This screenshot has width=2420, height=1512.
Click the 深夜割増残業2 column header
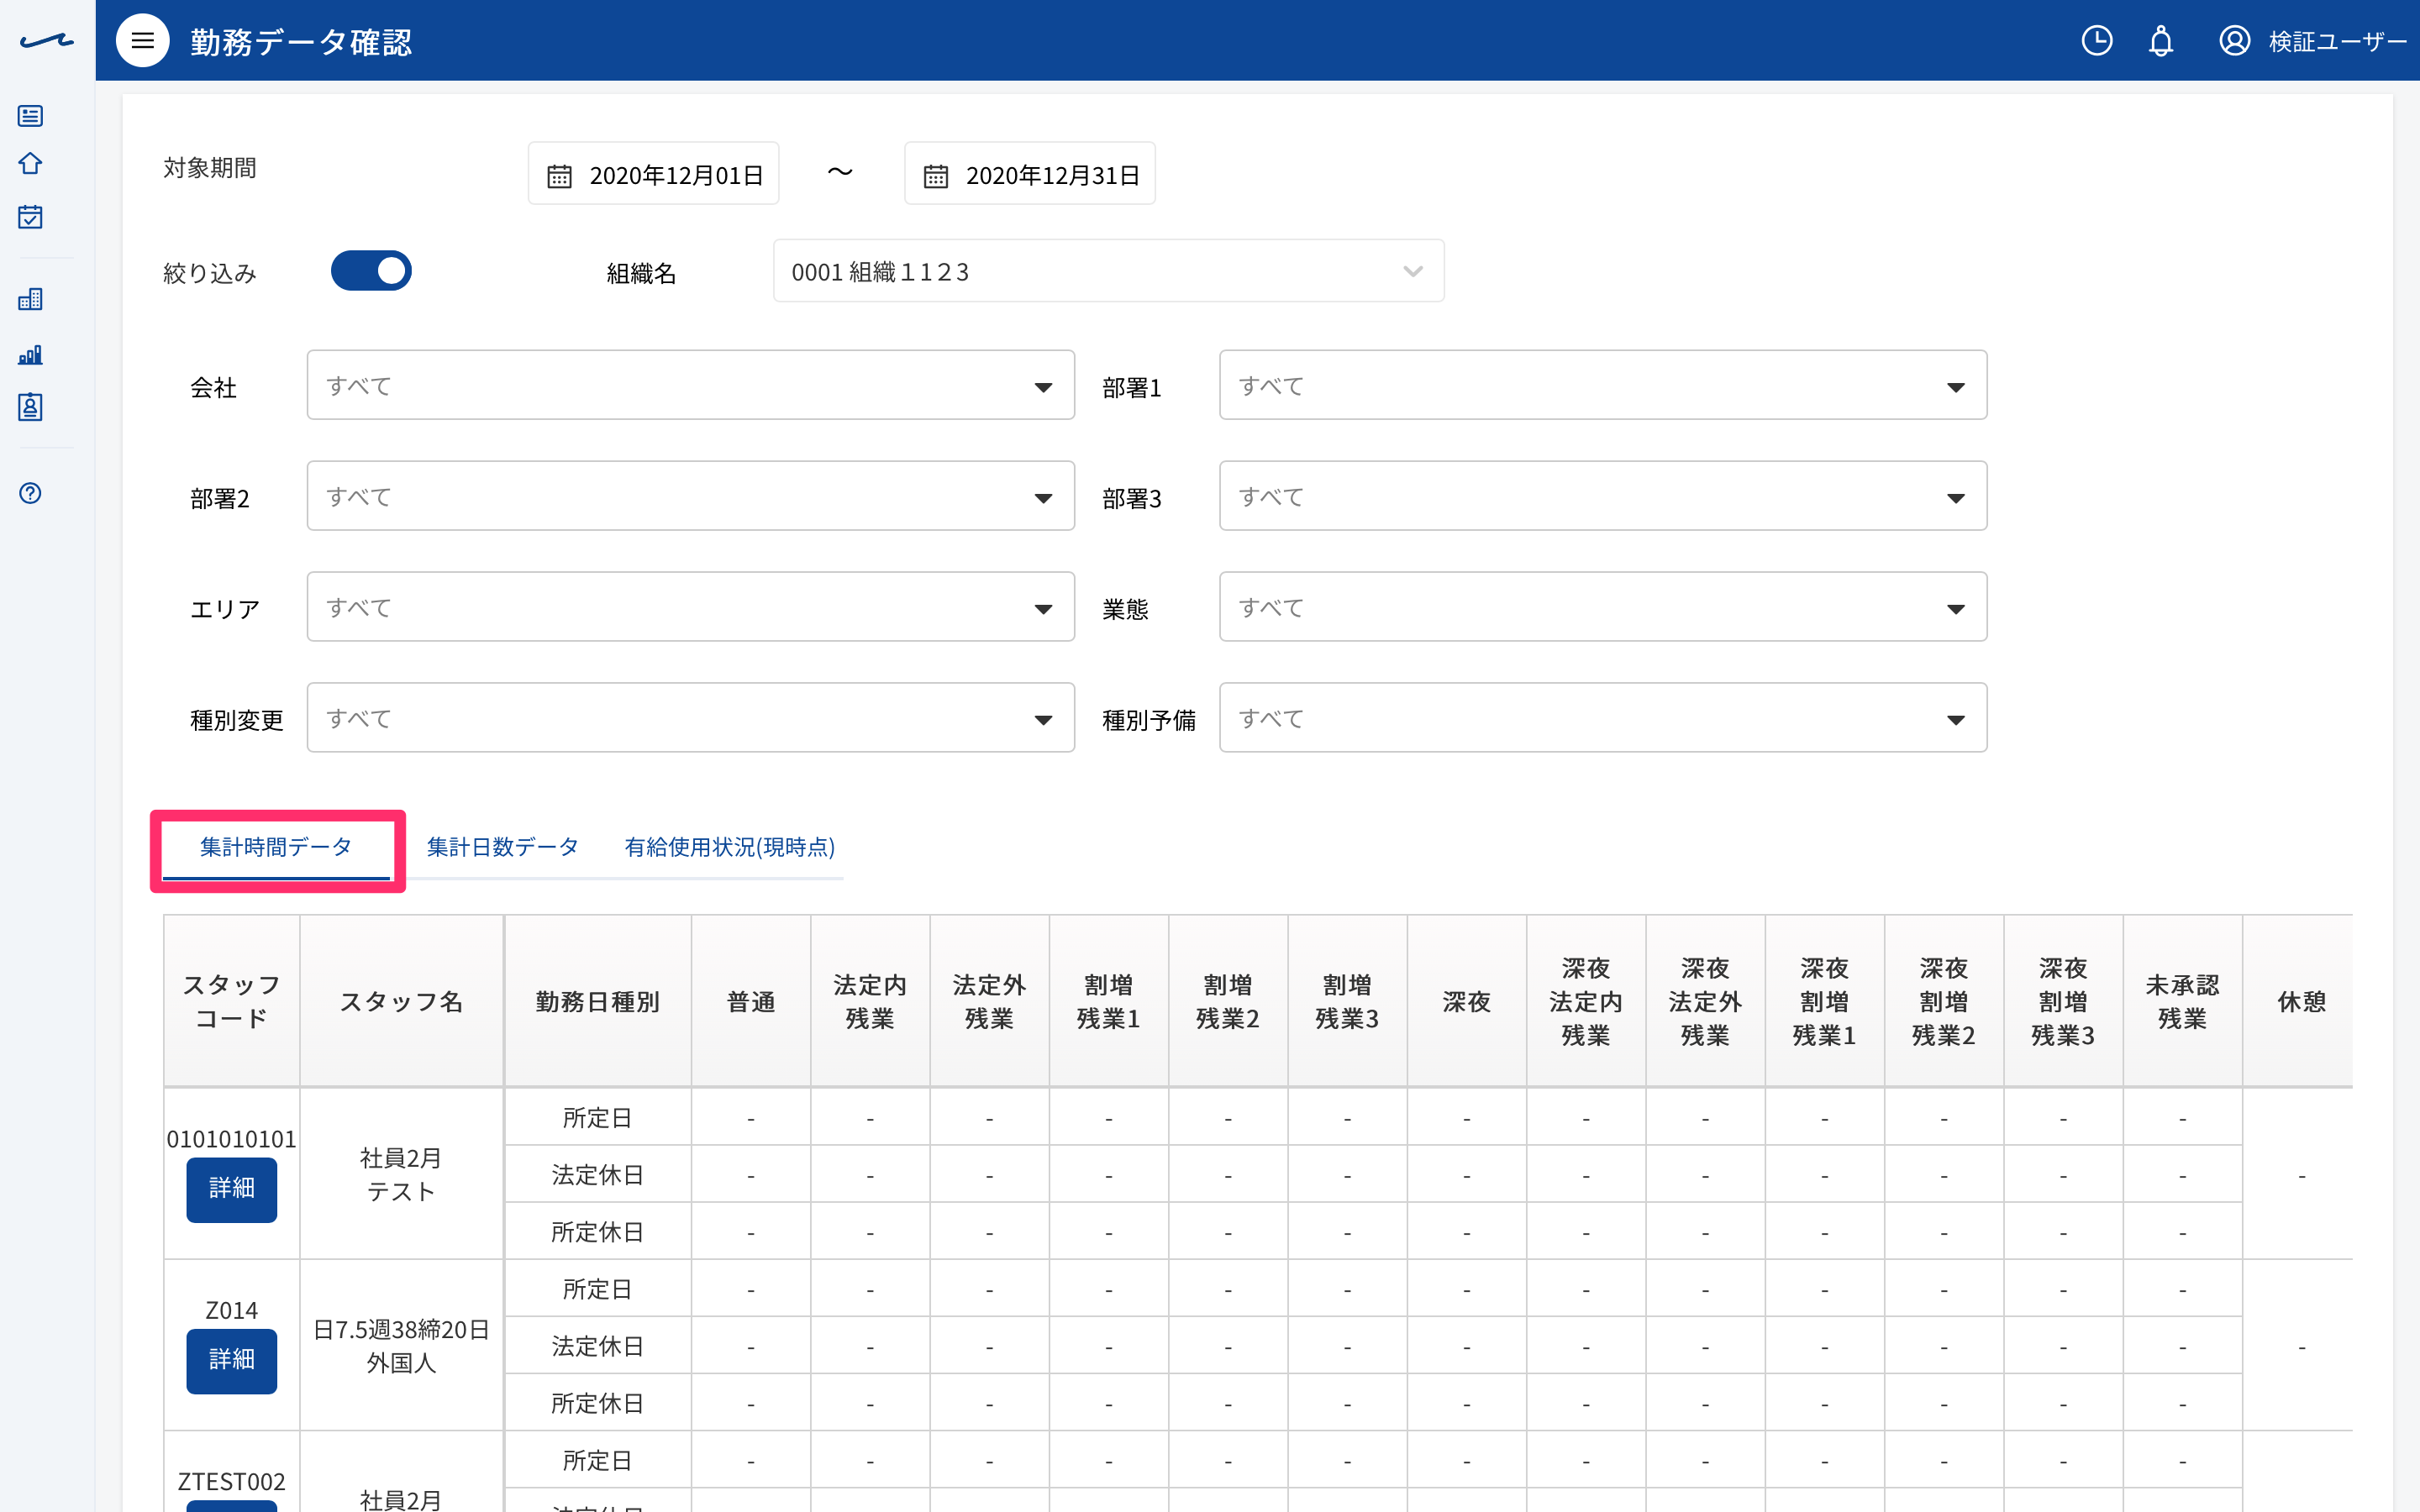pyautogui.click(x=1944, y=1002)
